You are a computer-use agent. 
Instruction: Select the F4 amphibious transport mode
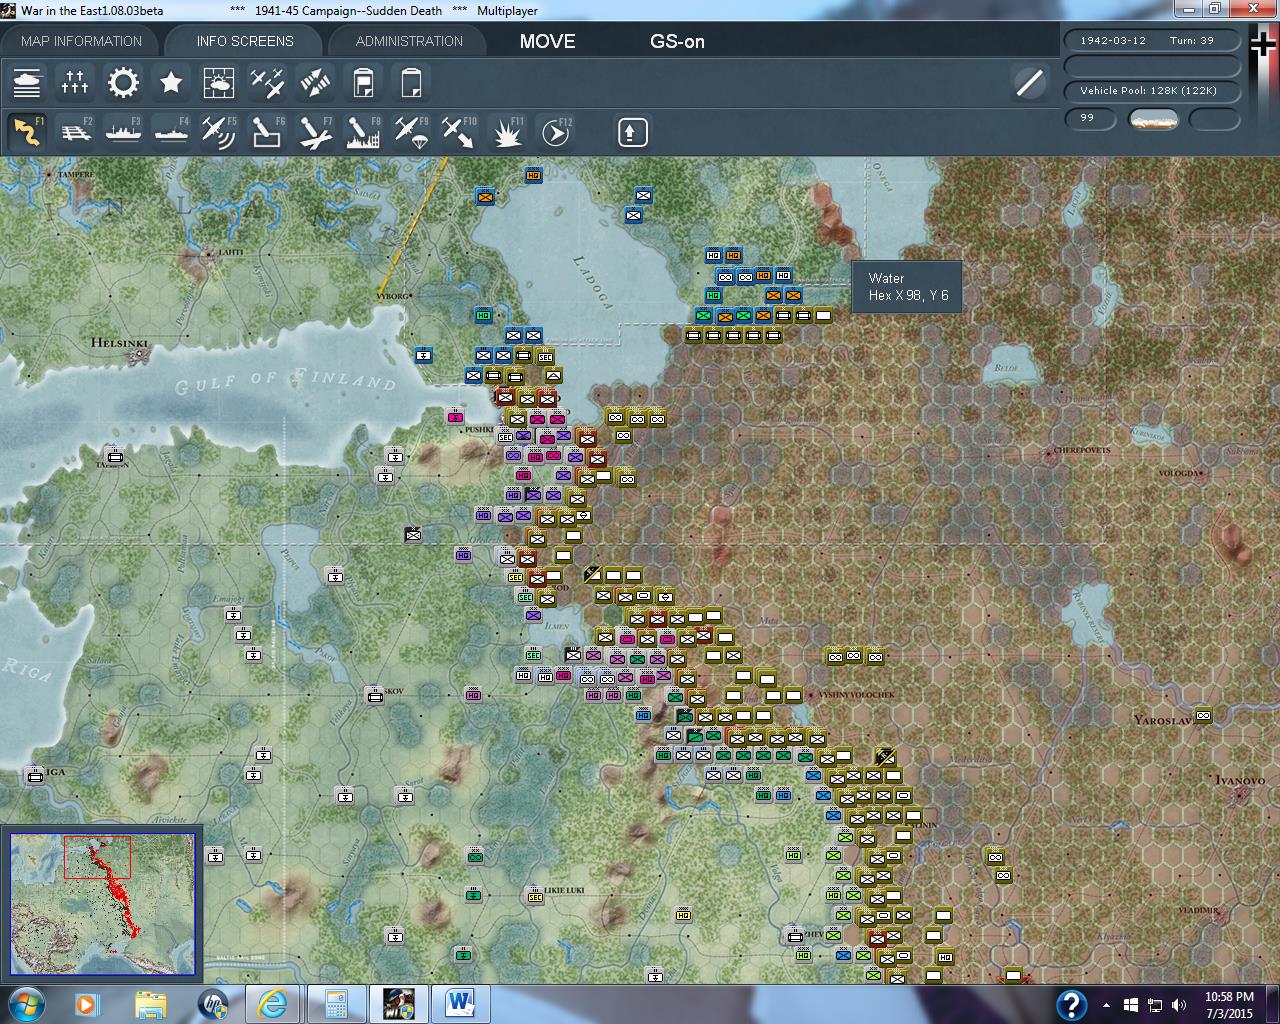point(172,132)
